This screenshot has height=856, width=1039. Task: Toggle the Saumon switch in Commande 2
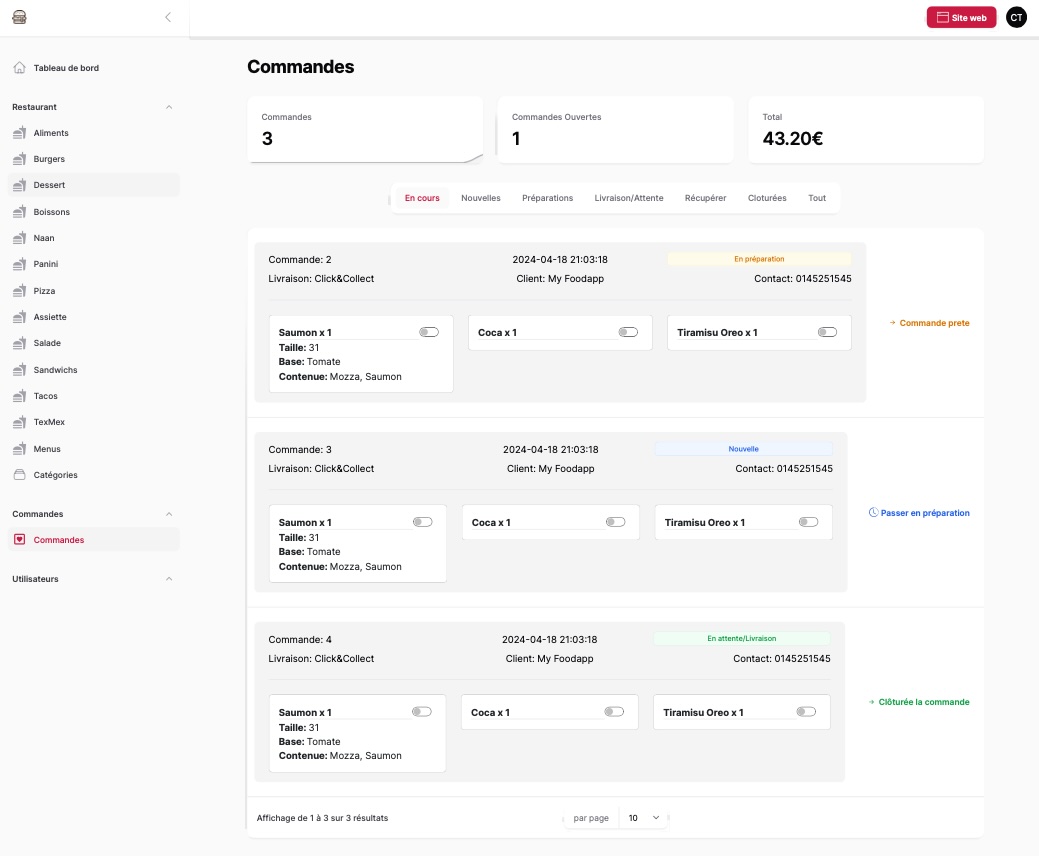[429, 332]
